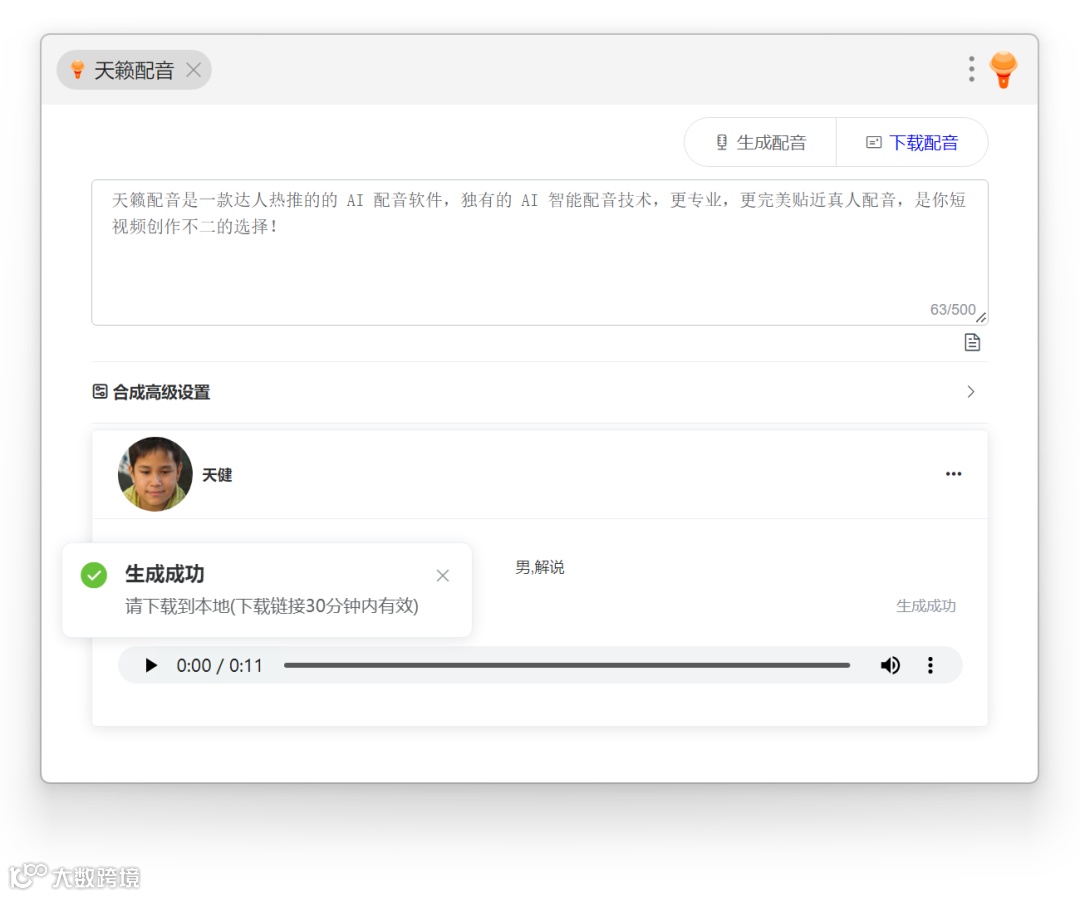This screenshot has height=897, width=1080.
Task: Open the audio player more options menu
Action: [930, 665]
